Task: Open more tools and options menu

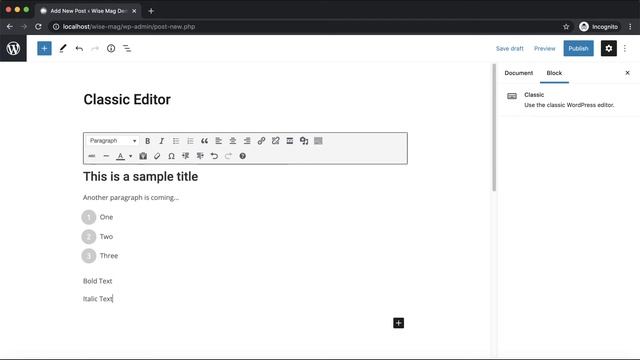Action: [625, 49]
